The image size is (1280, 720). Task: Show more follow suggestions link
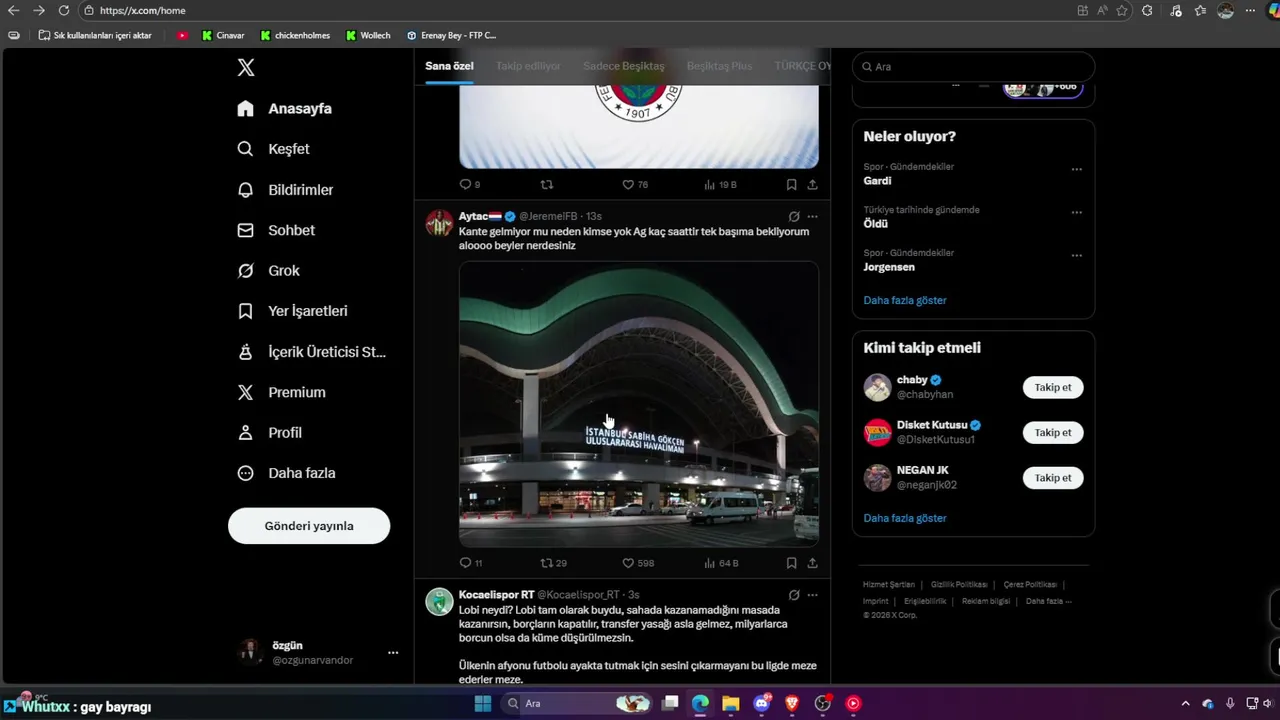[905, 518]
